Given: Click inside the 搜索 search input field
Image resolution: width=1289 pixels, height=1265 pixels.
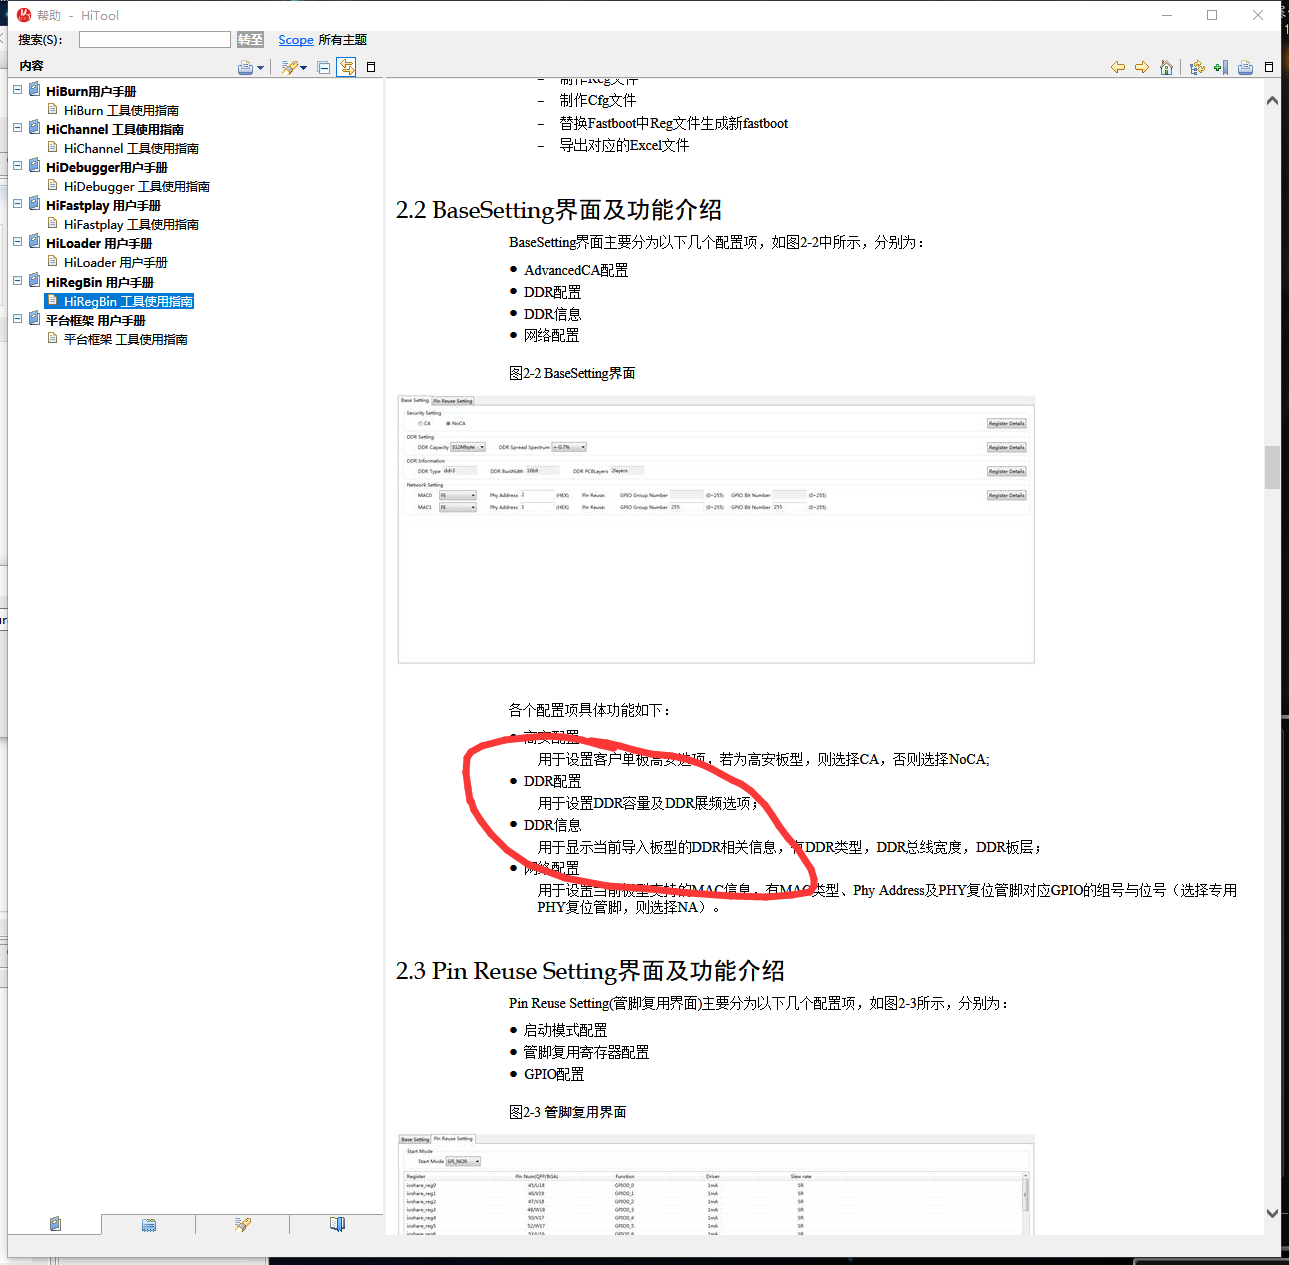Looking at the screenshot, I should [154, 39].
